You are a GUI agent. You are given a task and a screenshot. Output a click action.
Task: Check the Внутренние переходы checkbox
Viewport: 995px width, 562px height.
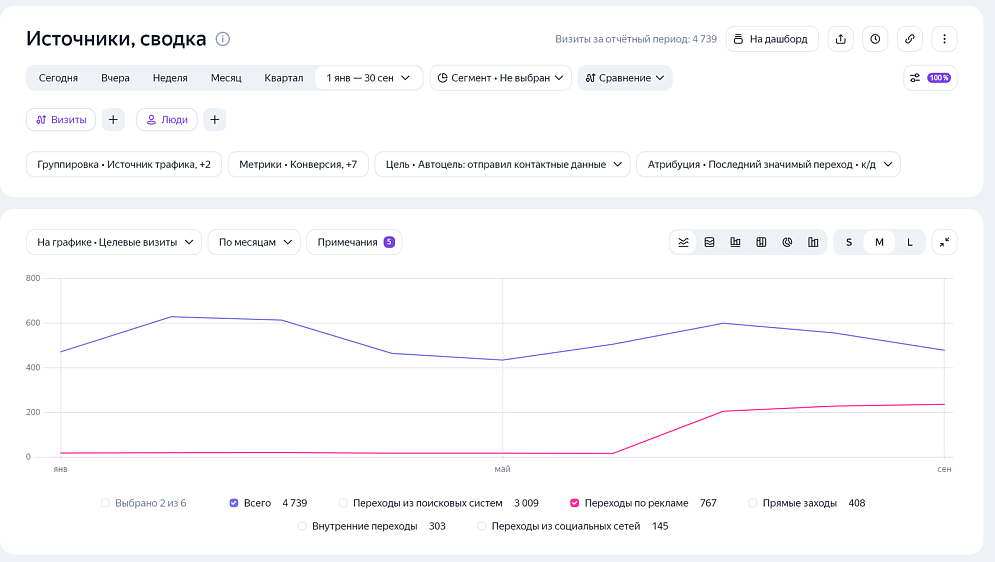coord(302,526)
